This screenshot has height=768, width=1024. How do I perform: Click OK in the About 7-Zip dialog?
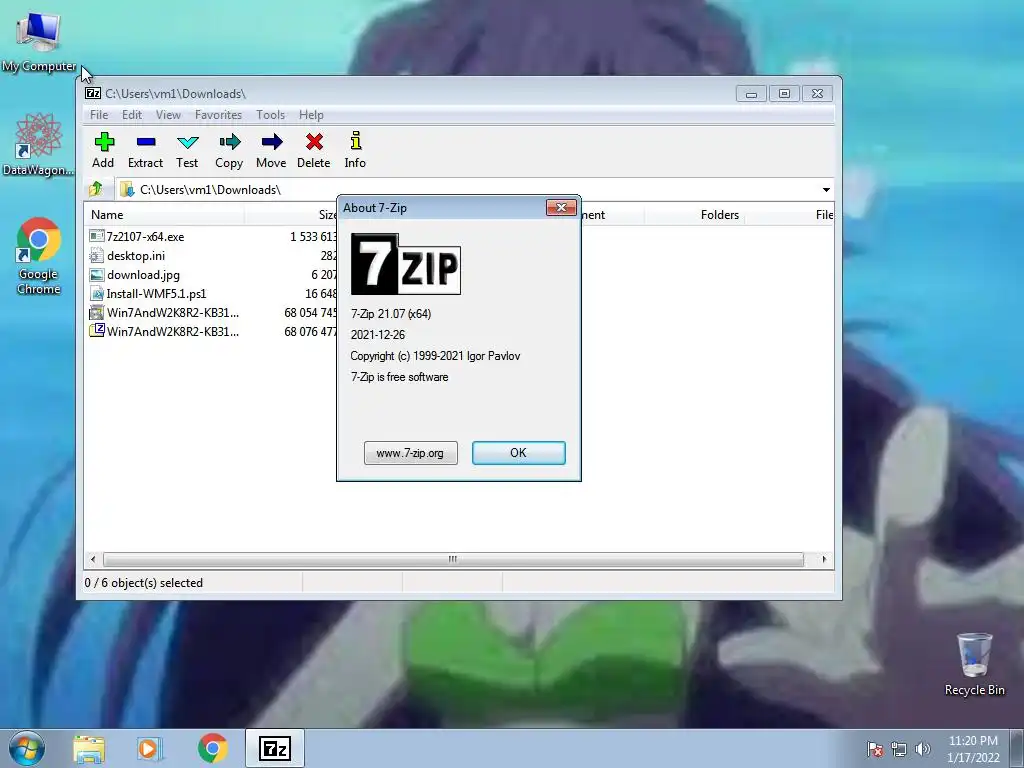pos(519,453)
